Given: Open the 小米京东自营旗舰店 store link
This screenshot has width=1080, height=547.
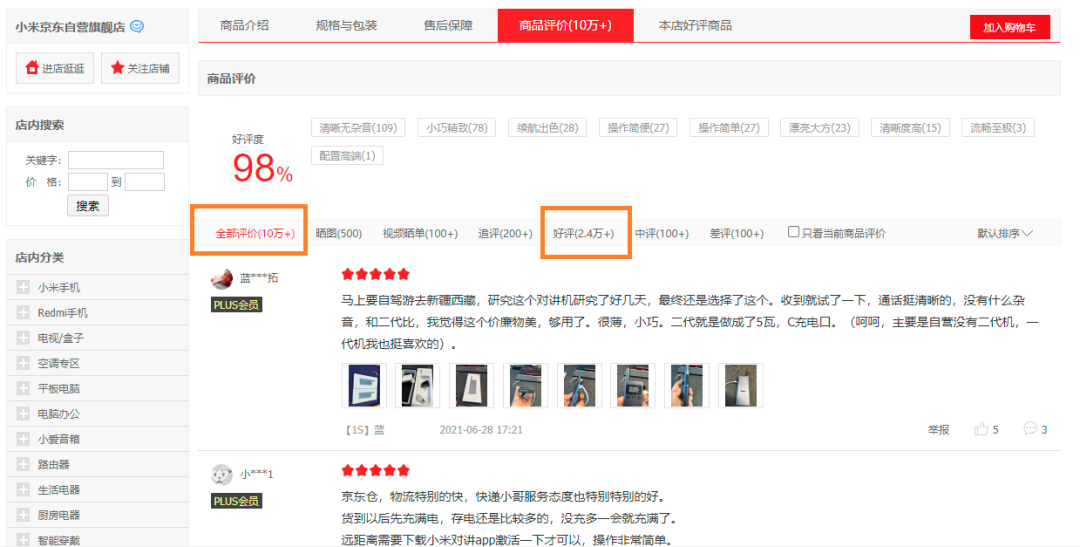Looking at the screenshot, I should click(70, 27).
